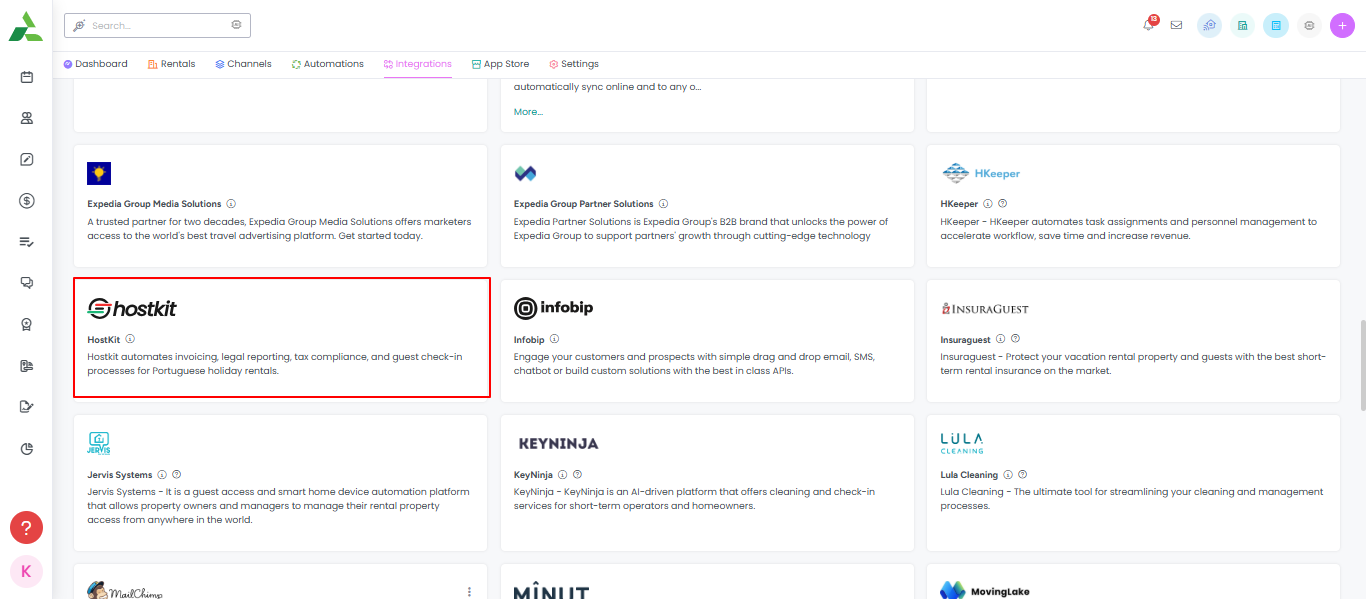Click the Infobip logo
Viewport: 1366px width, 599px height.
coord(553,308)
